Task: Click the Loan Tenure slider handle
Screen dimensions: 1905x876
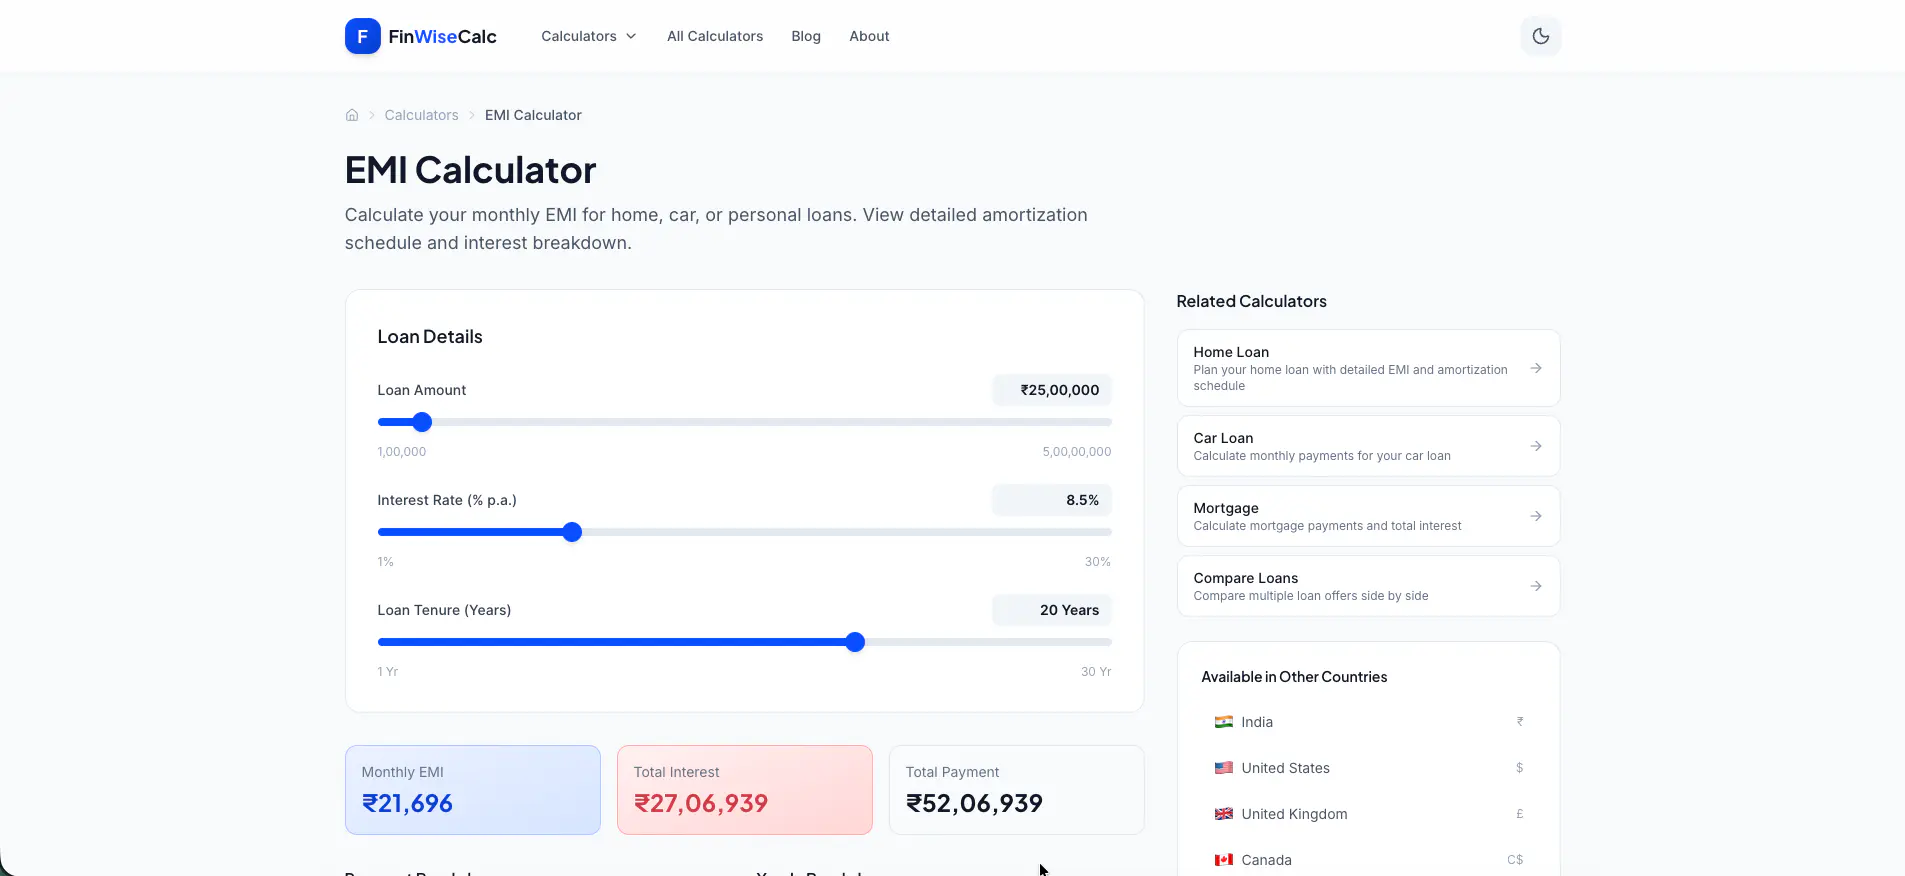Action: pyautogui.click(x=855, y=642)
